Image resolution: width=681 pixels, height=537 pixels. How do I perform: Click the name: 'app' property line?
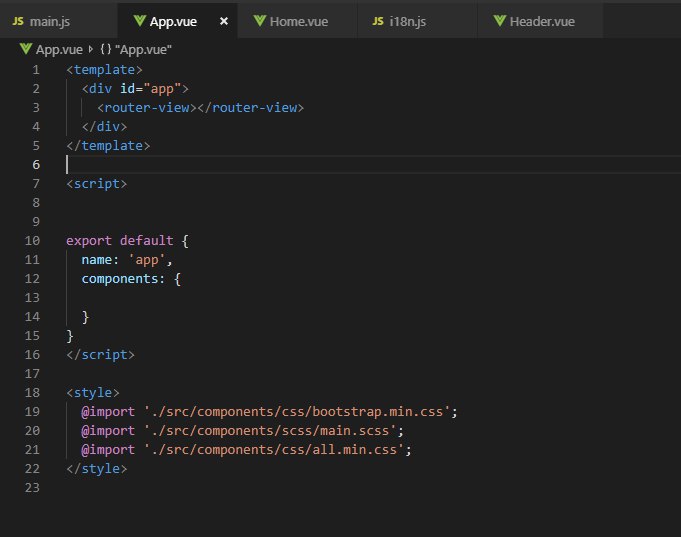127,260
